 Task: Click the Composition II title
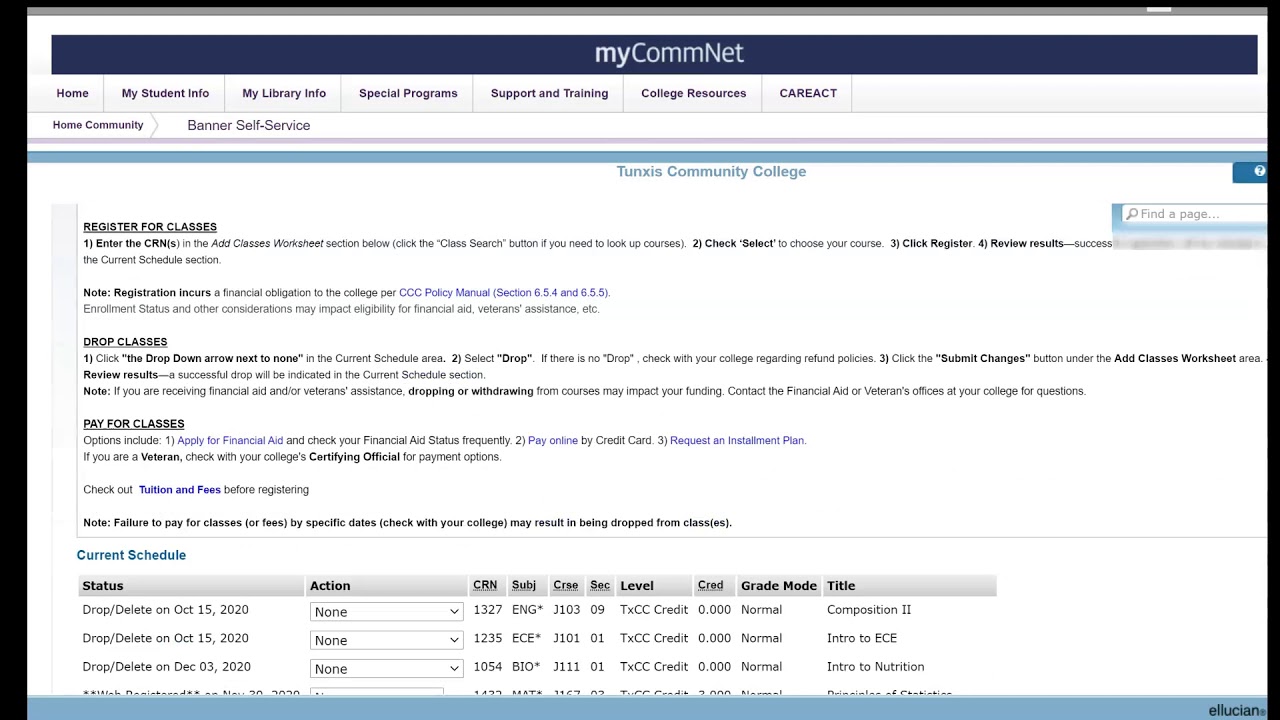tap(869, 610)
